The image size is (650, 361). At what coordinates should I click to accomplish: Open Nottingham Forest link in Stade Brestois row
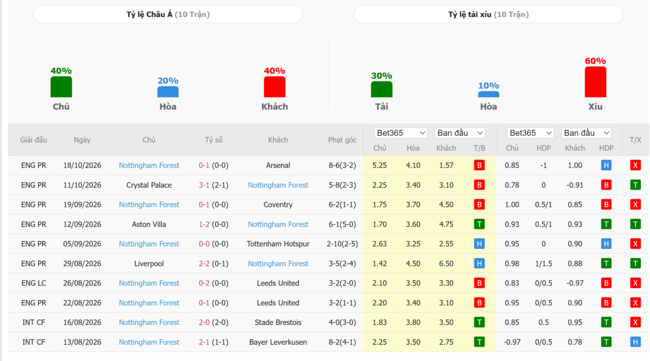[149, 322]
